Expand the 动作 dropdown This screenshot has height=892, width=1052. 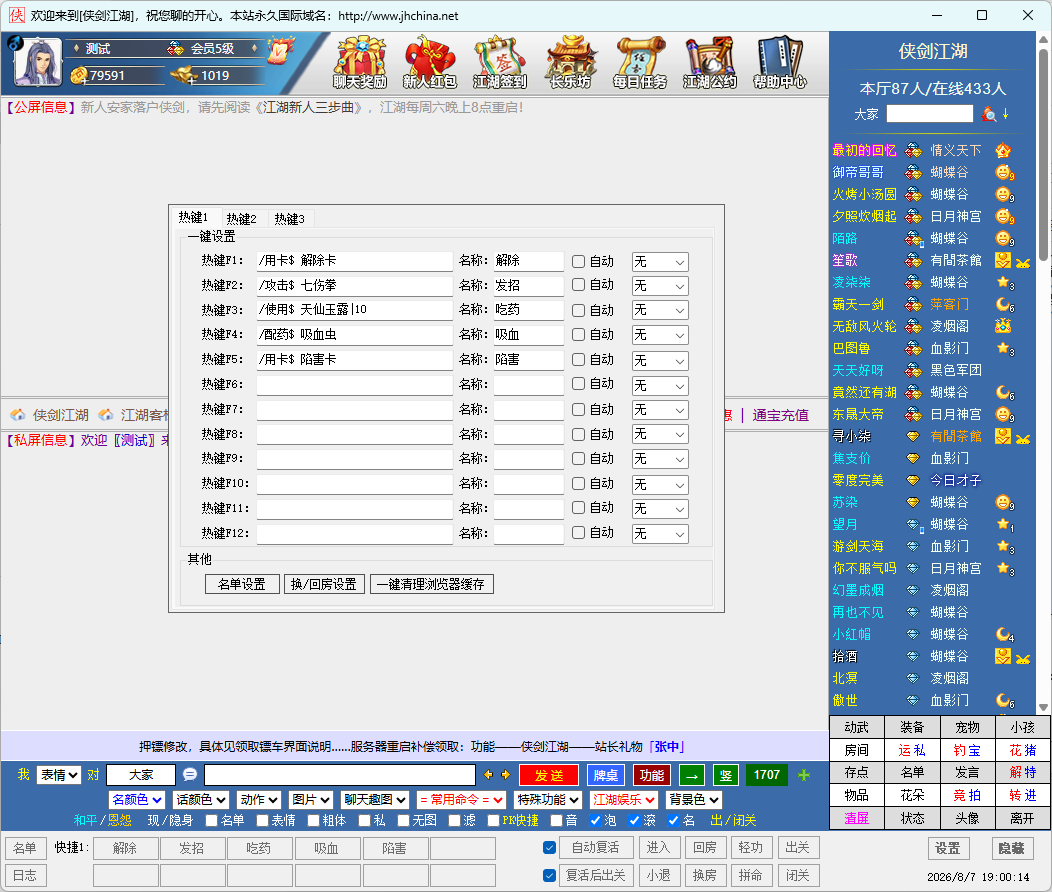(x=259, y=799)
